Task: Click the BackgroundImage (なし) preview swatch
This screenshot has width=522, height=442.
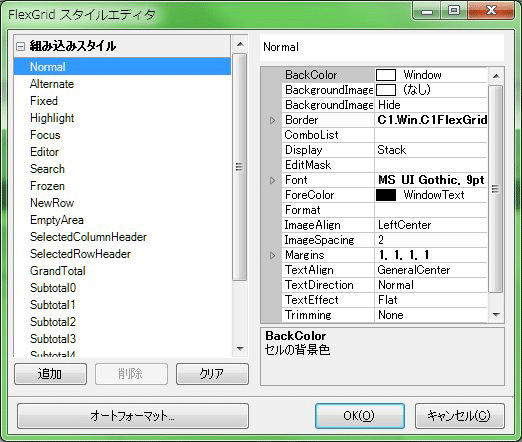Action: [386, 90]
